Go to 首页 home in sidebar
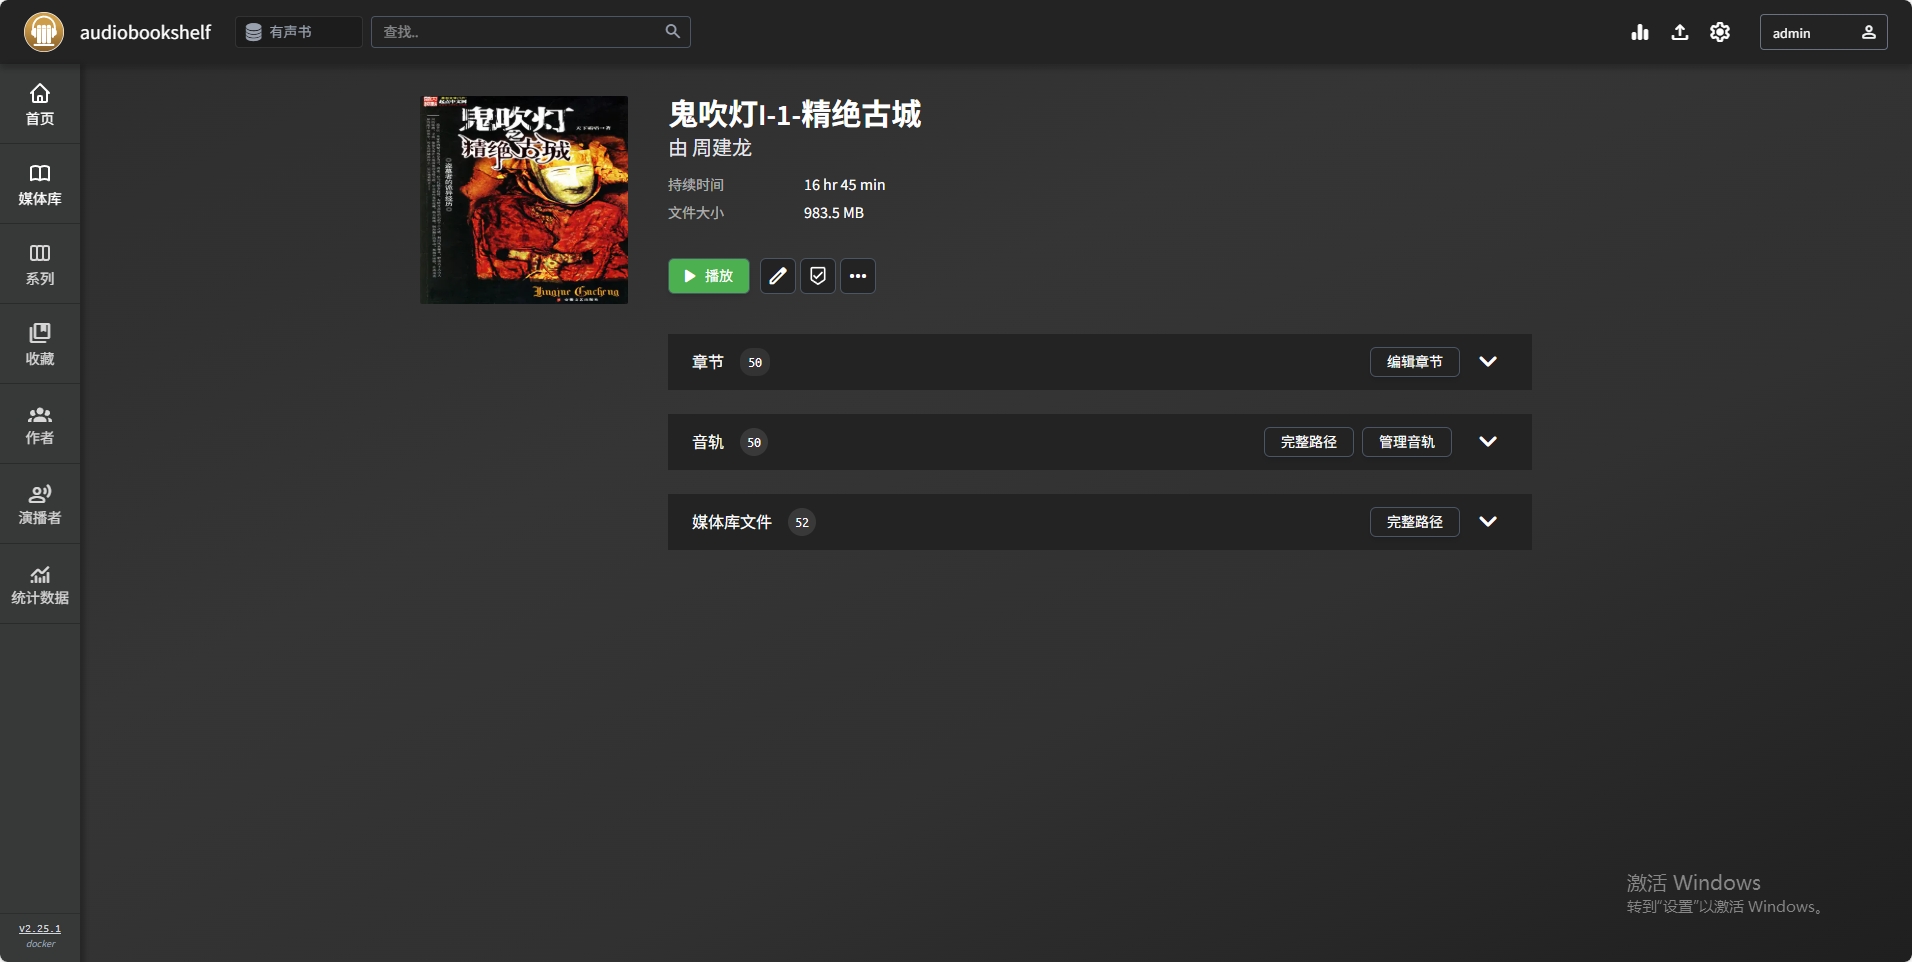This screenshot has height=962, width=1912. (x=40, y=104)
